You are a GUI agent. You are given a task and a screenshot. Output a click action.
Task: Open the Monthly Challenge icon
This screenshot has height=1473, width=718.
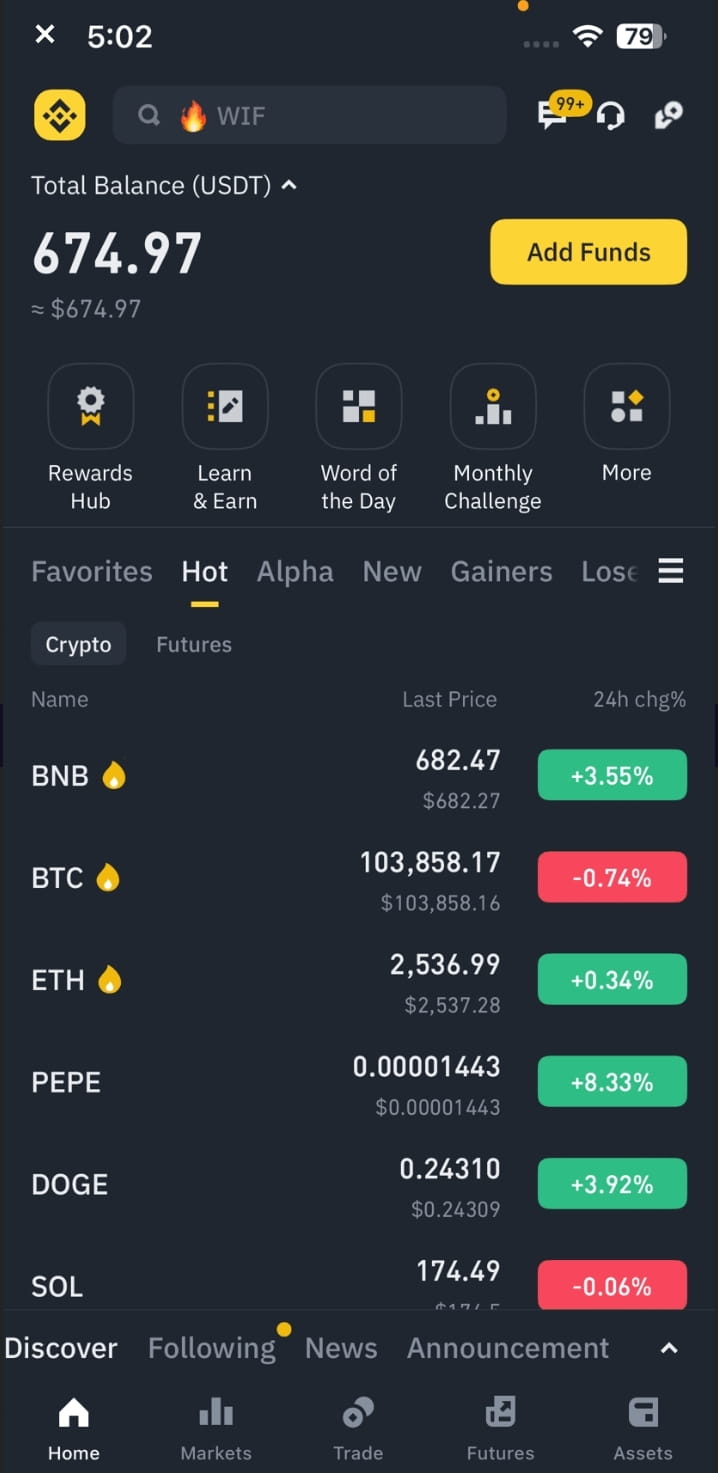click(x=493, y=406)
